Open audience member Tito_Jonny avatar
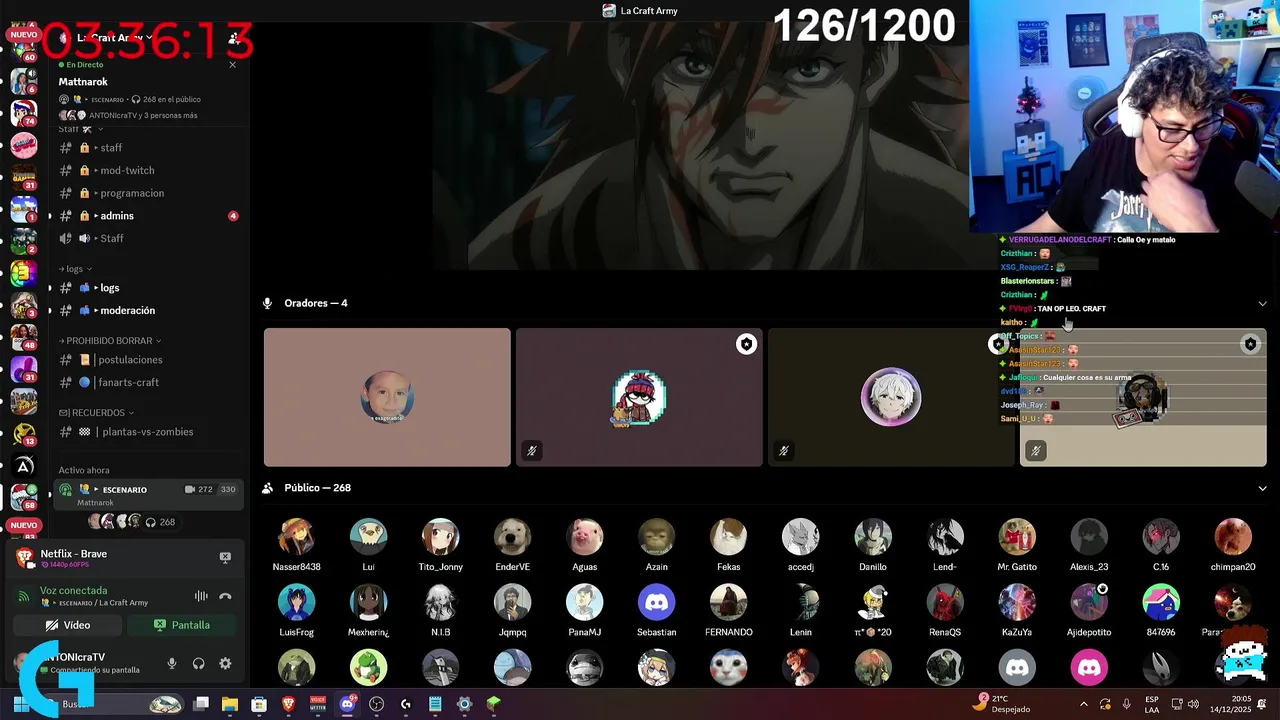 point(440,537)
